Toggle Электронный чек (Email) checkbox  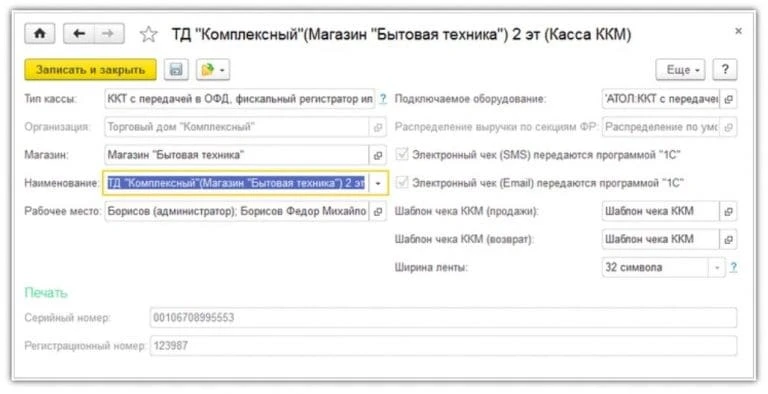click(x=402, y=183)
